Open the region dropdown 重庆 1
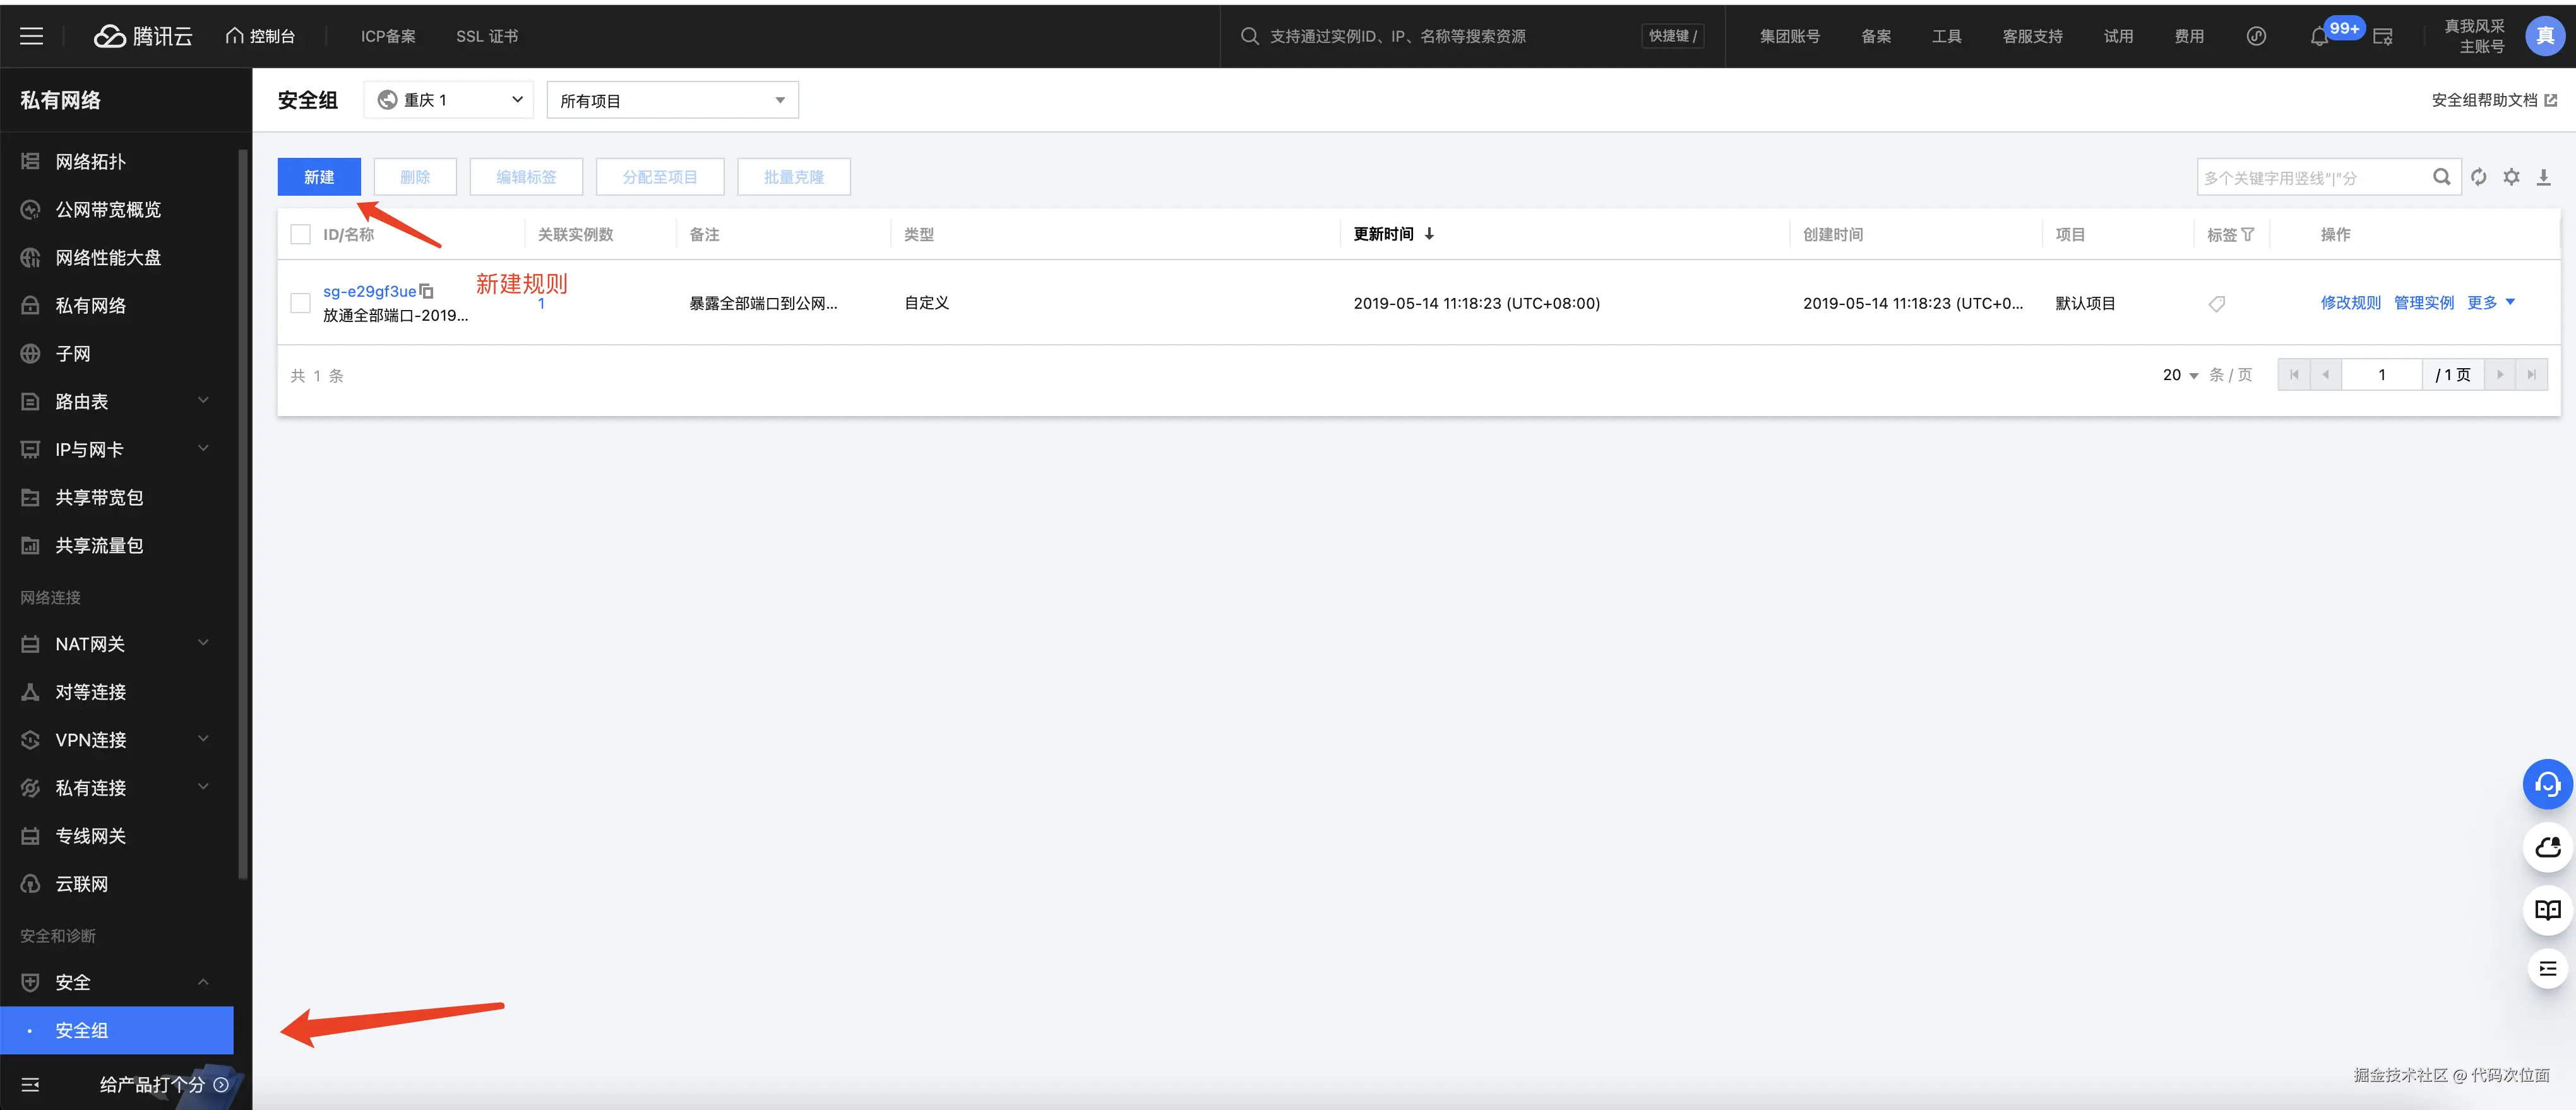The image size is (2576, 1110). coord(449,100)
